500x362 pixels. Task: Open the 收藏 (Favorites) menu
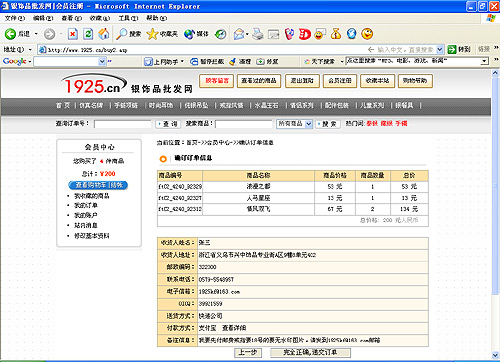tap(100, 18)
